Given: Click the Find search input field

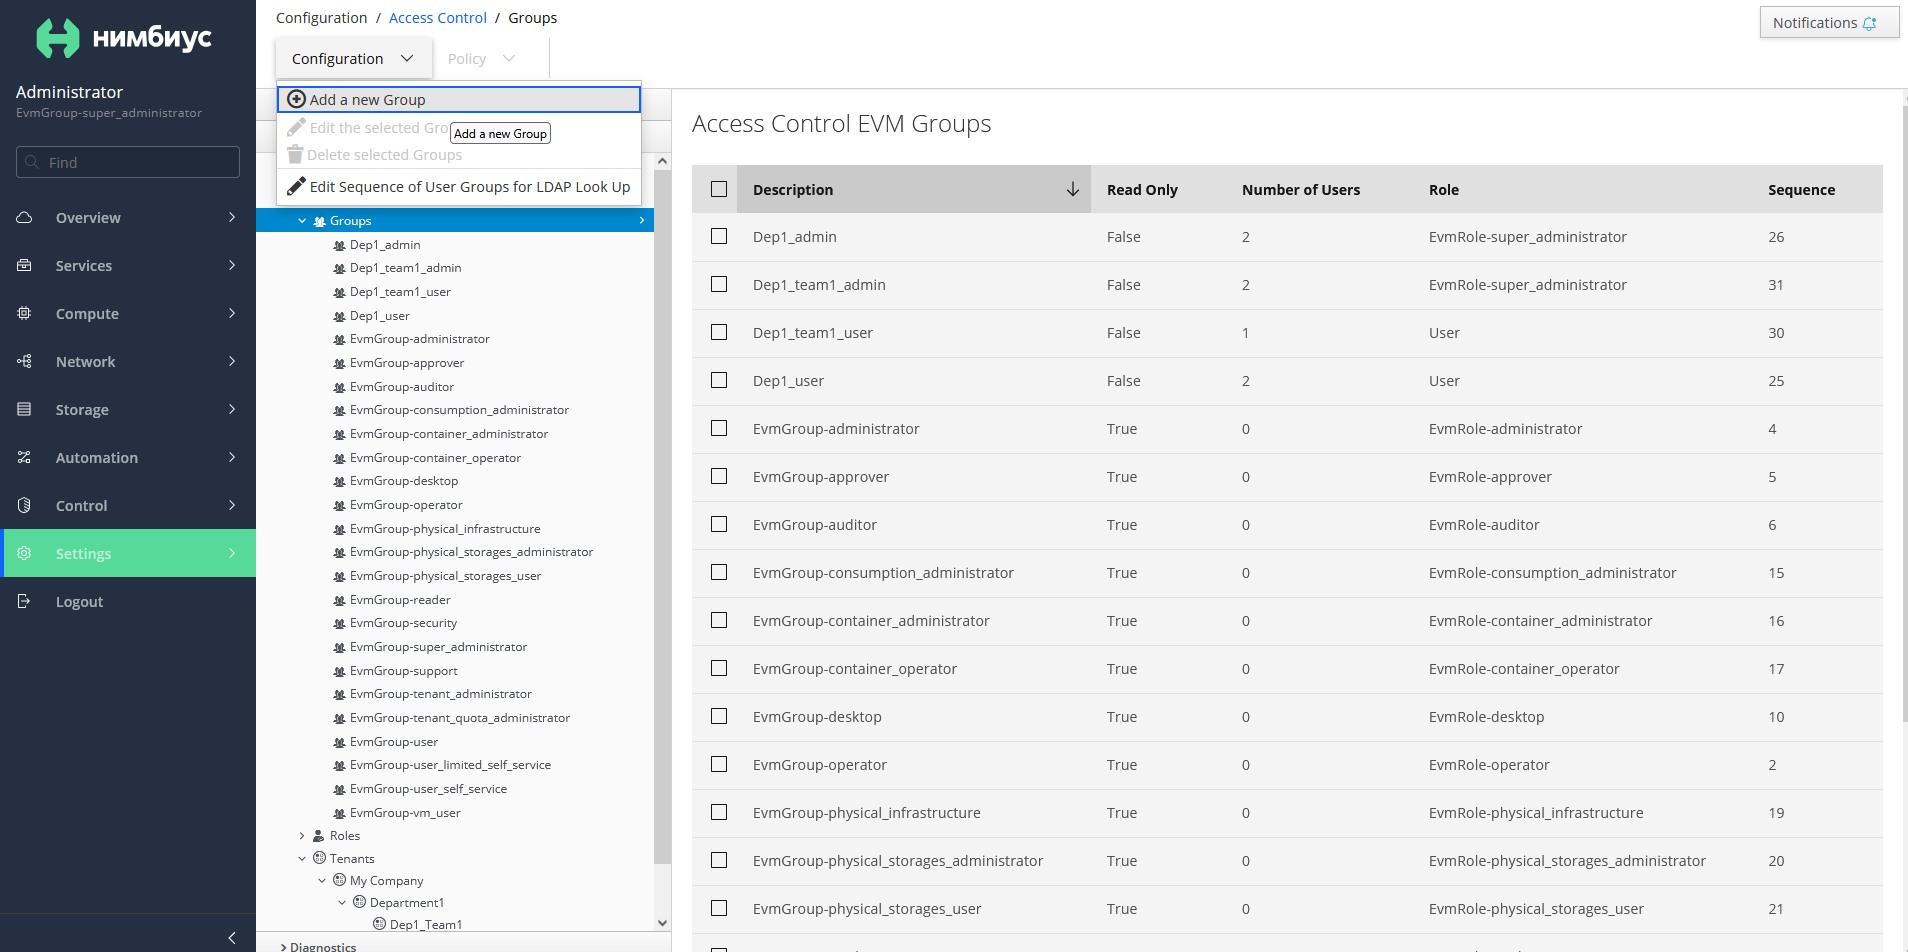Looking at the screenshot, I should pyautogui.click(x=128, y=162).
